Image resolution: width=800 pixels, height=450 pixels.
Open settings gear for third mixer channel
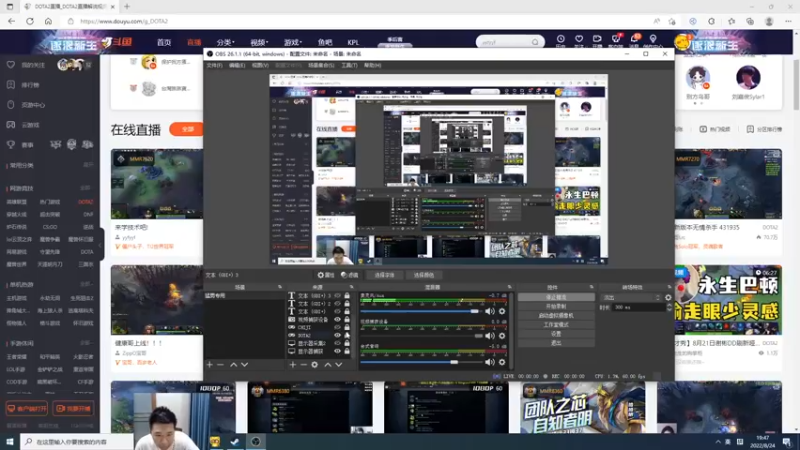pos(502,362)
